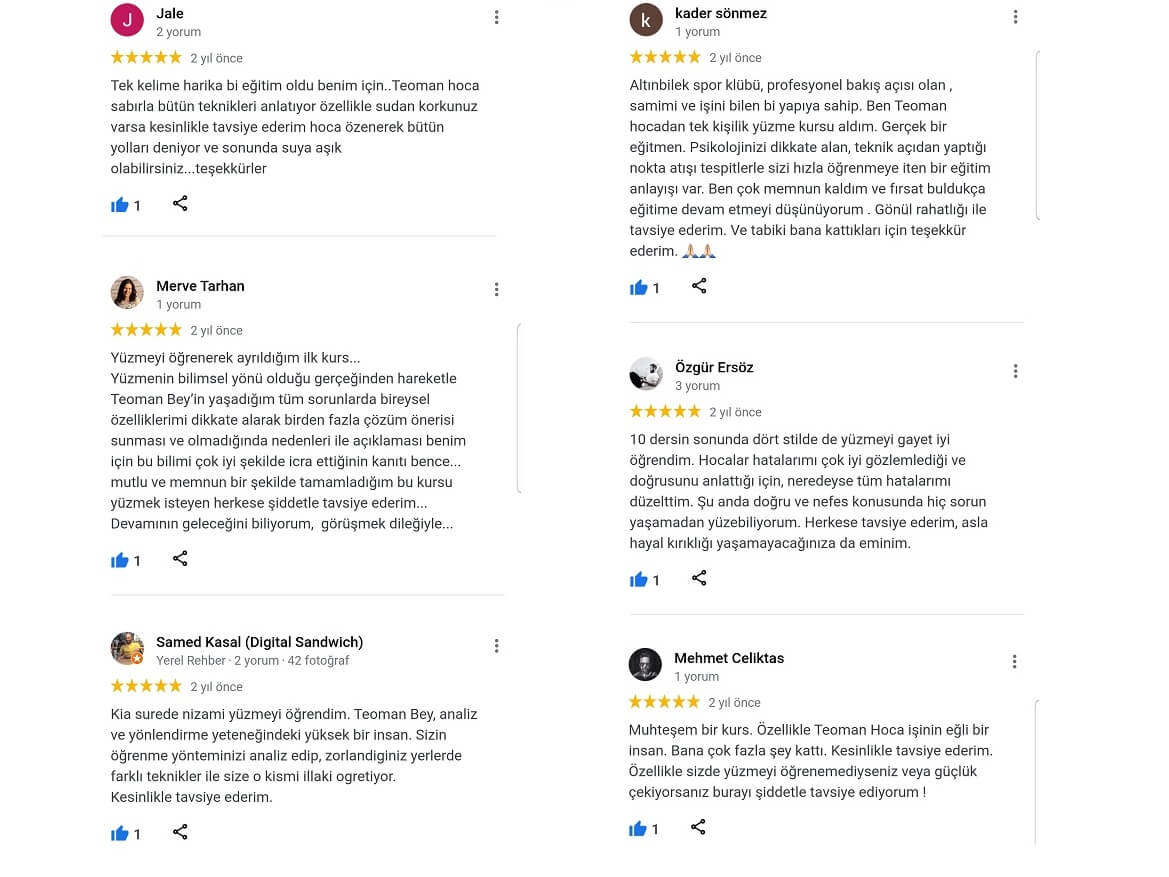Image resolution: width=1169 pixels, height=877 pixels.
Task: Open more options for Jale's review
Action: click(496, 17)
